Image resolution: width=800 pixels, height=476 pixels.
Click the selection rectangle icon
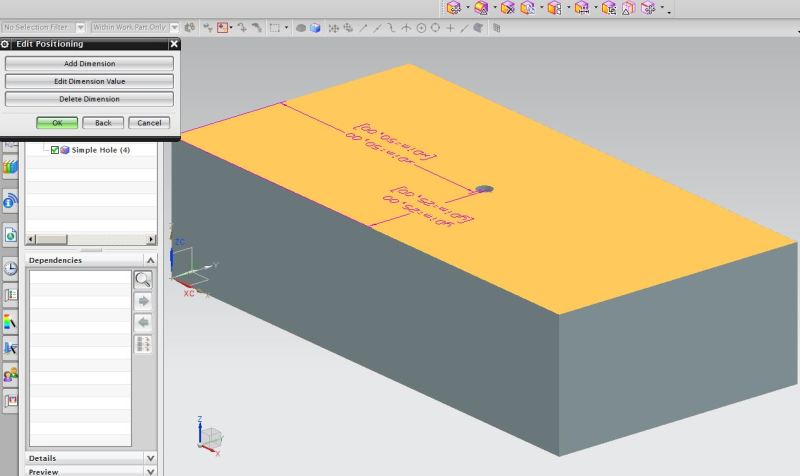274,28
